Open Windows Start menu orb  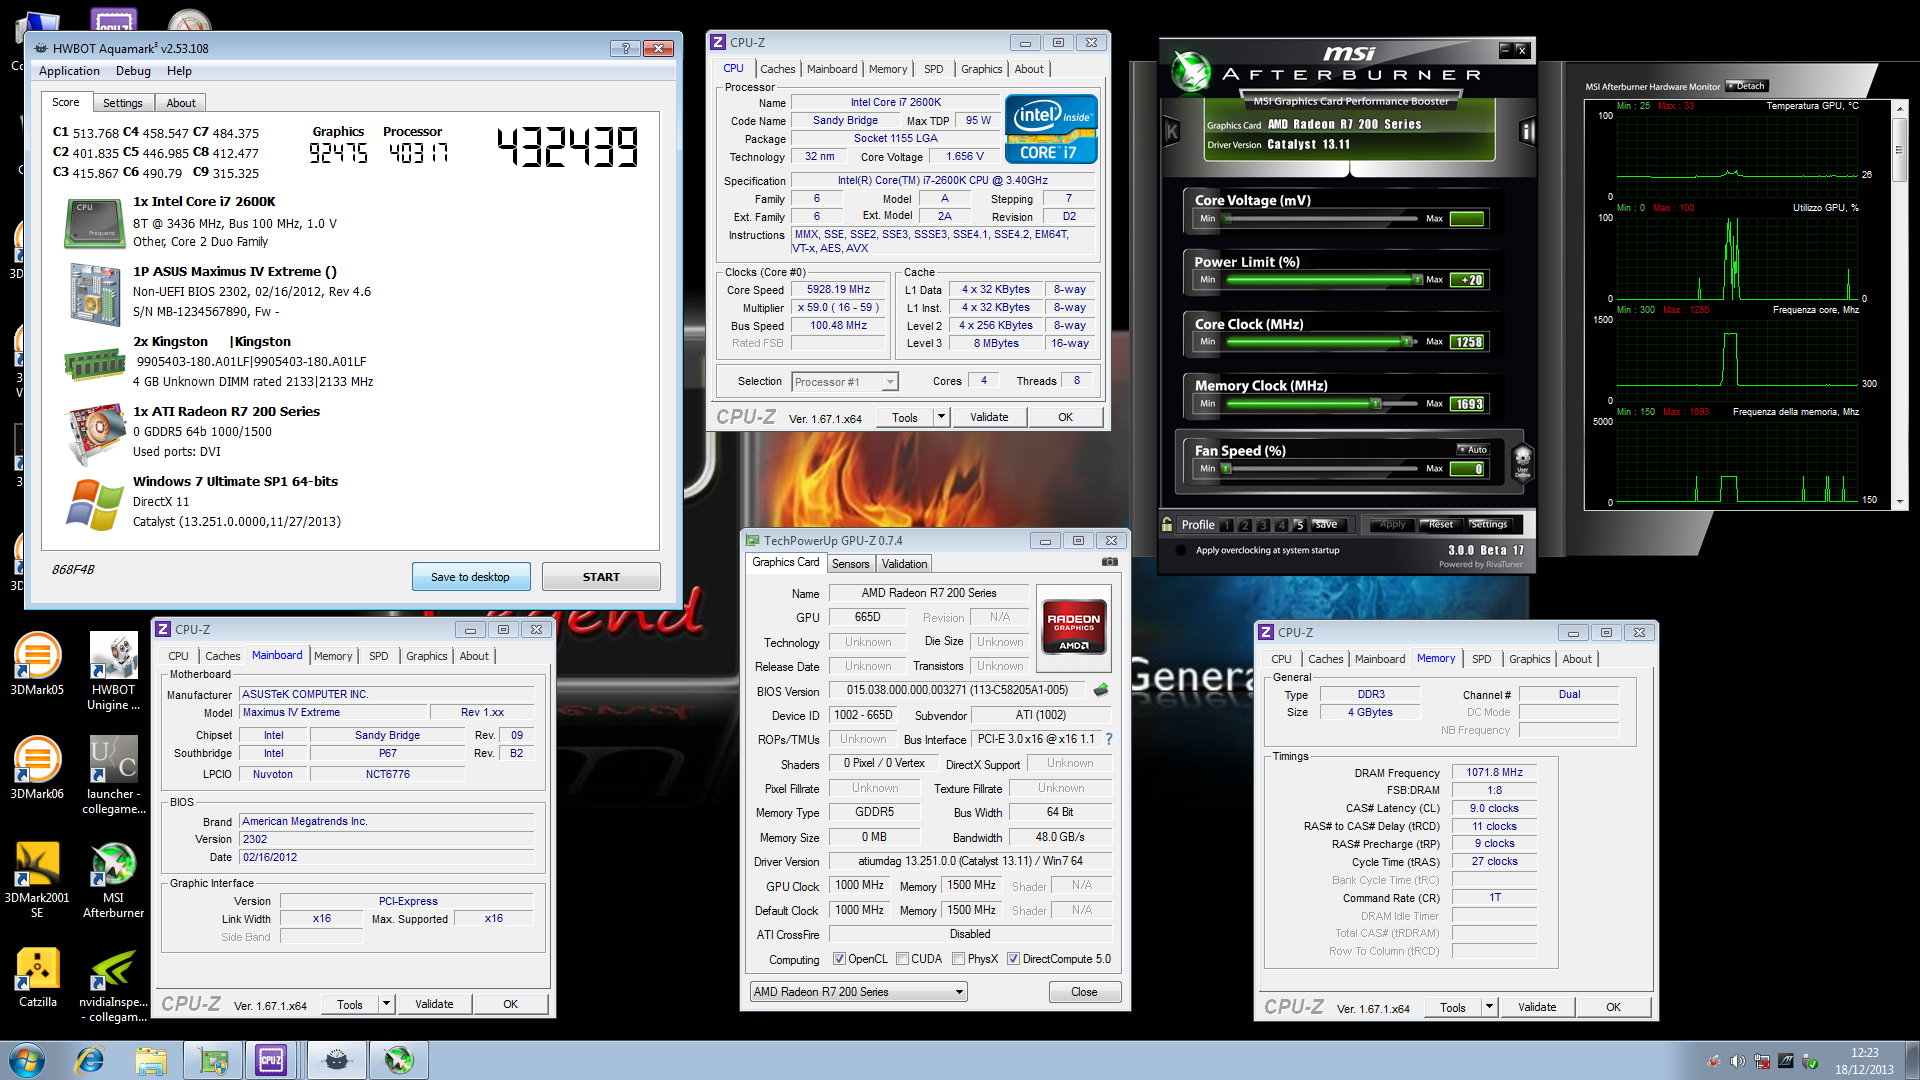point(27,1060)
